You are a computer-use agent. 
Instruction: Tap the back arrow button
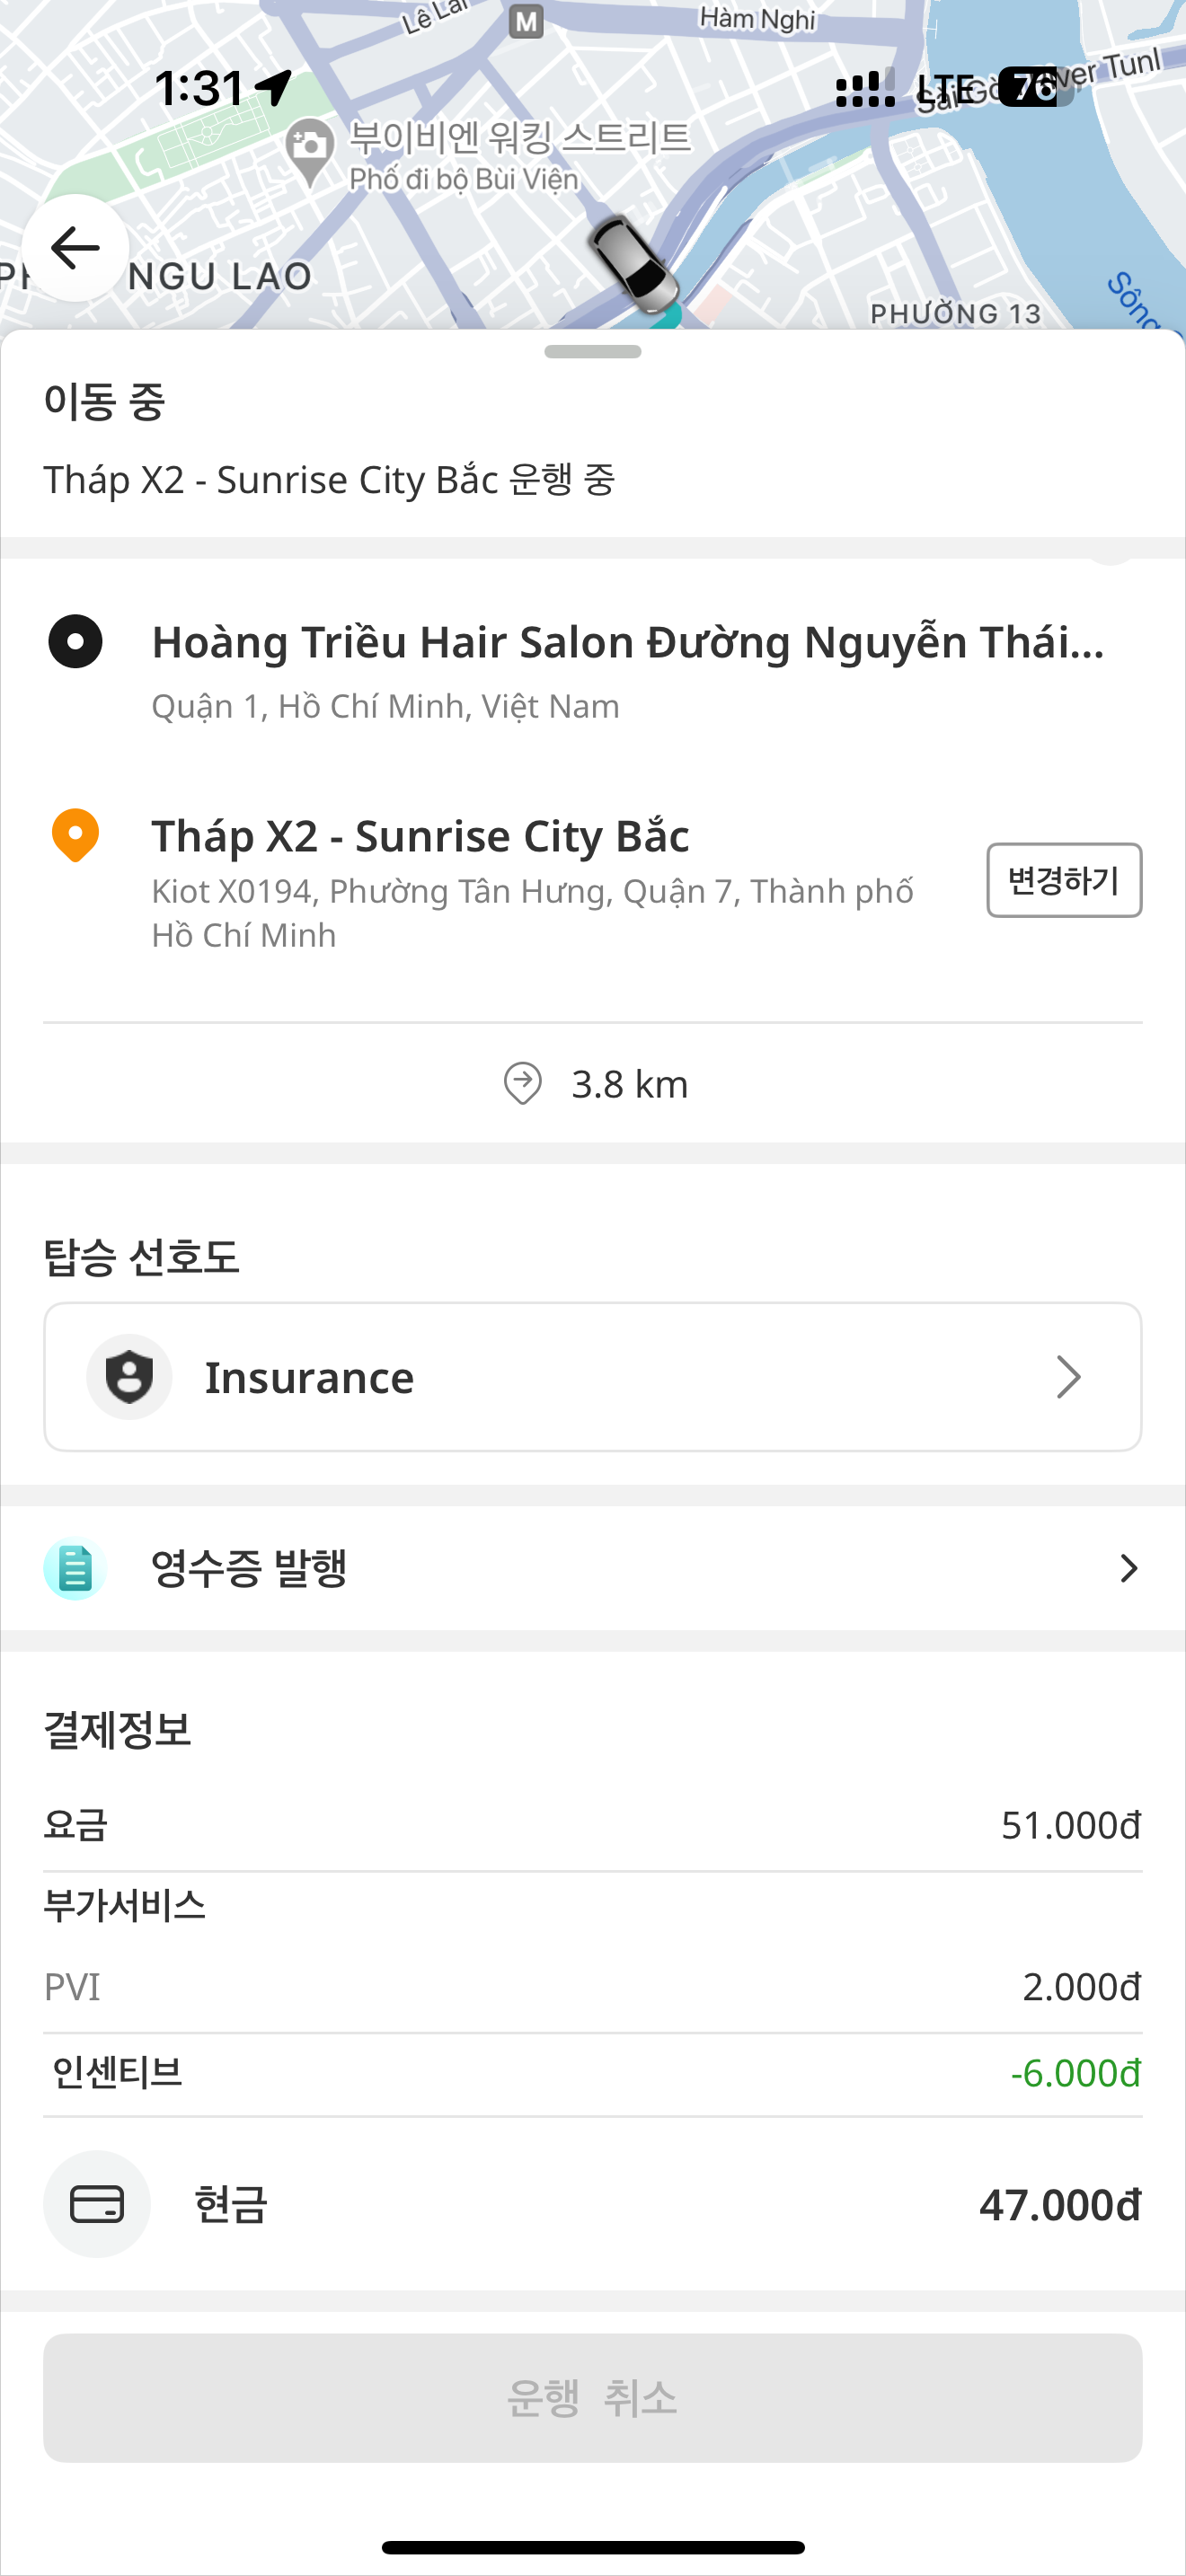pos(75,248)
